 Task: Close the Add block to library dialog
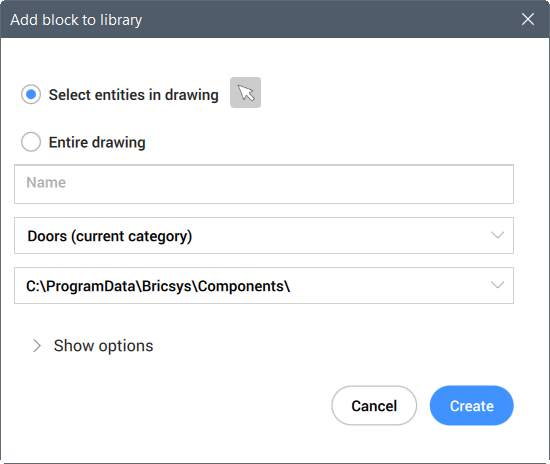pos(528,19)
